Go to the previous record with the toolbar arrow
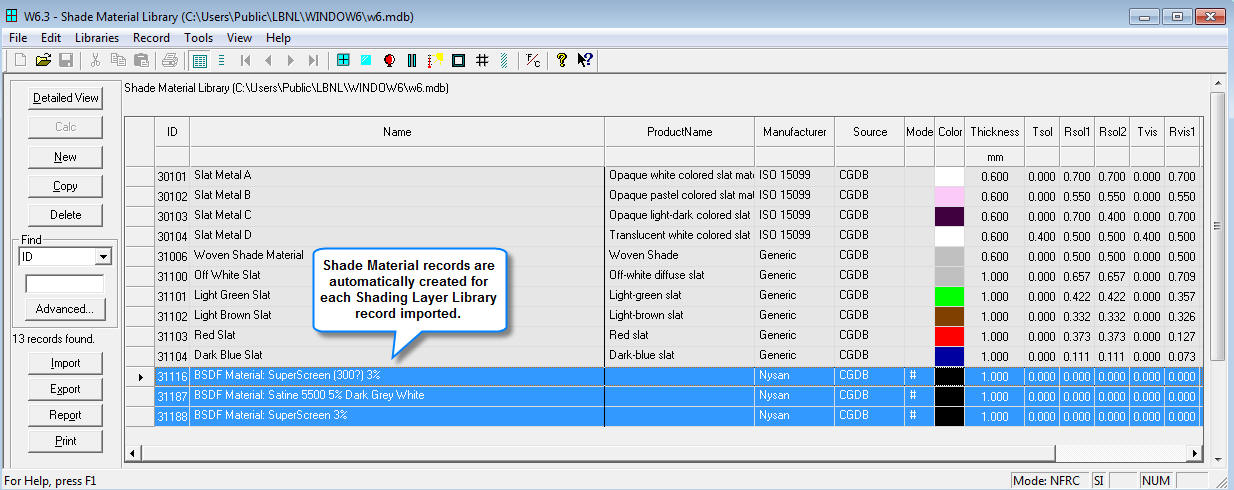 point(268,60)
